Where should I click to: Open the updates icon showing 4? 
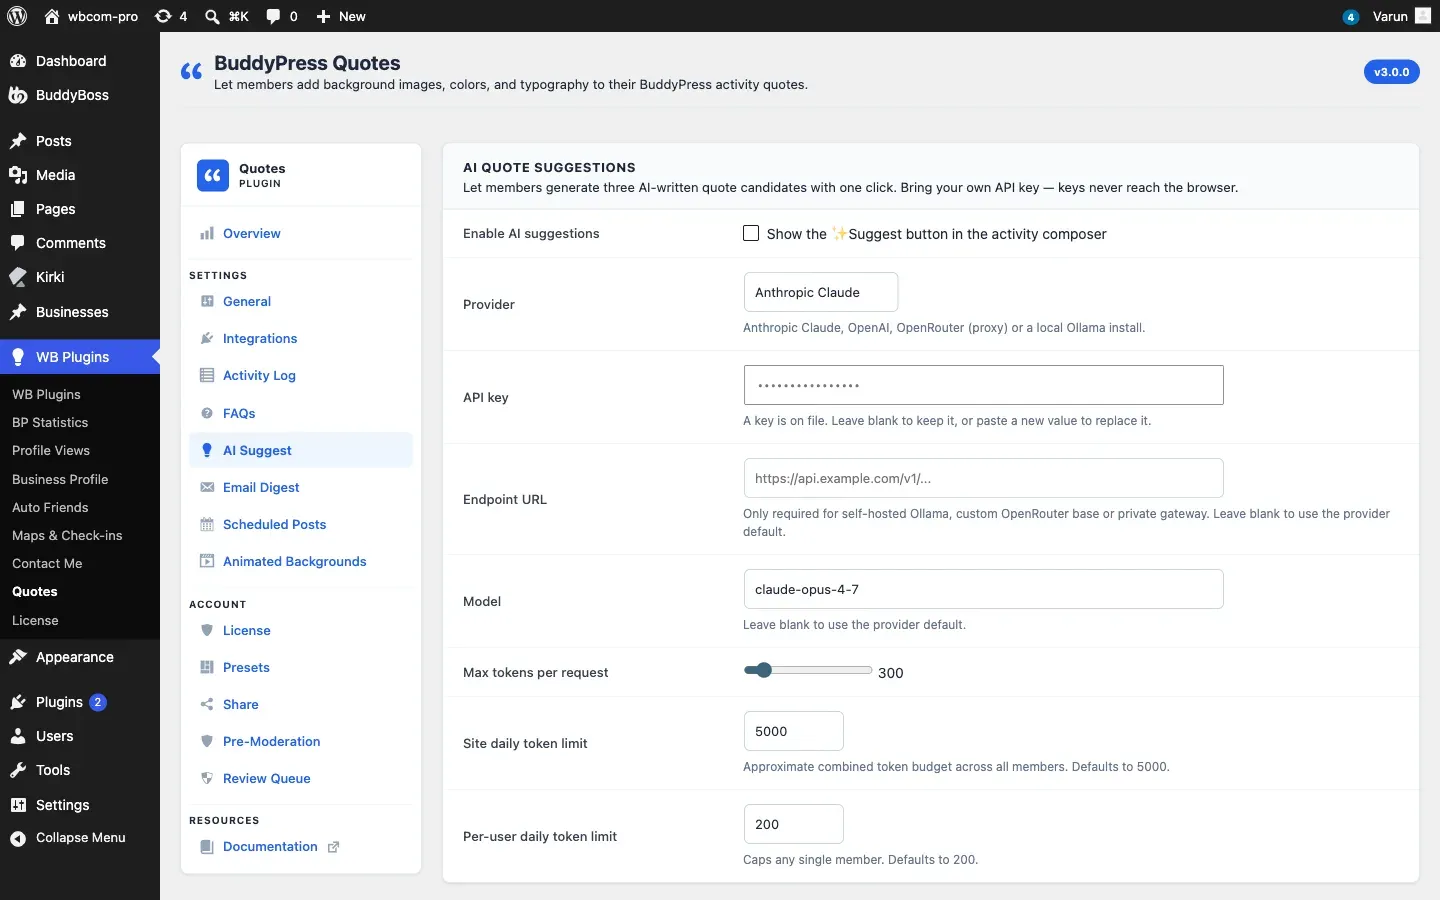point(163,16)
